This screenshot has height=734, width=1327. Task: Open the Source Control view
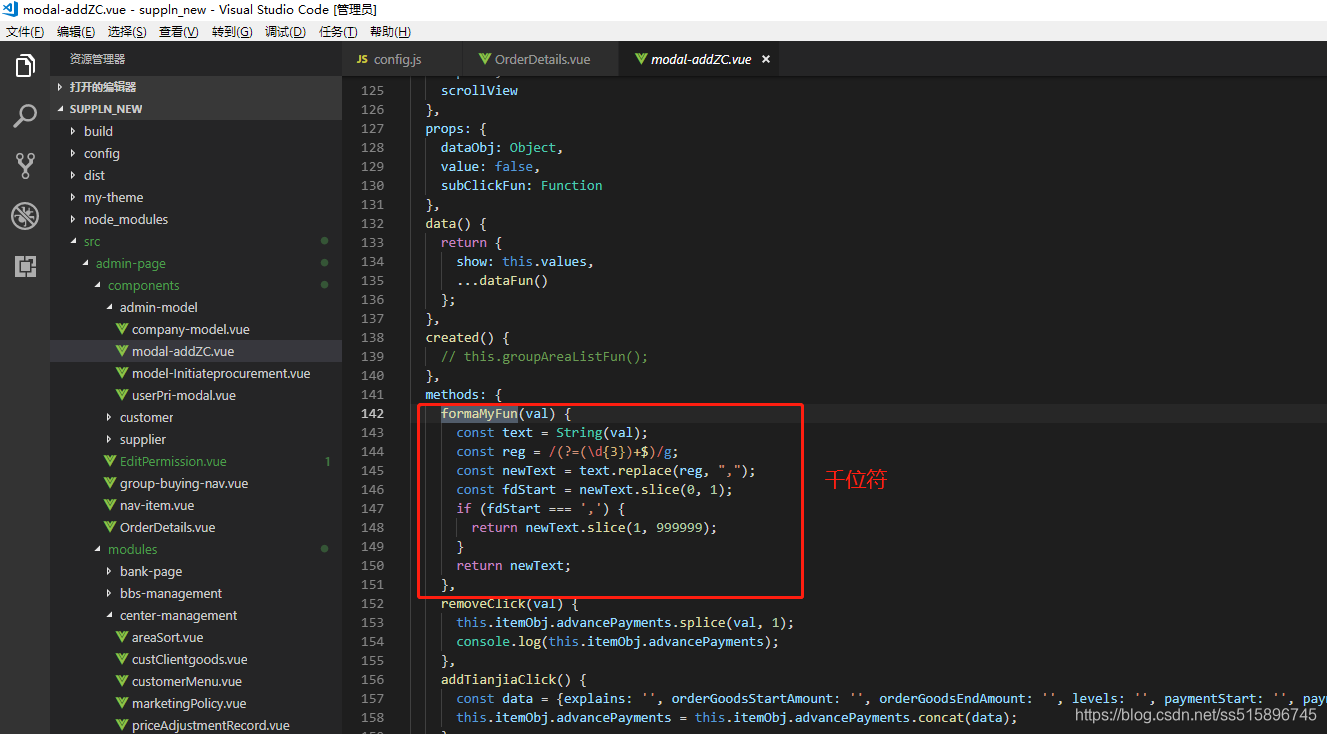25,166
